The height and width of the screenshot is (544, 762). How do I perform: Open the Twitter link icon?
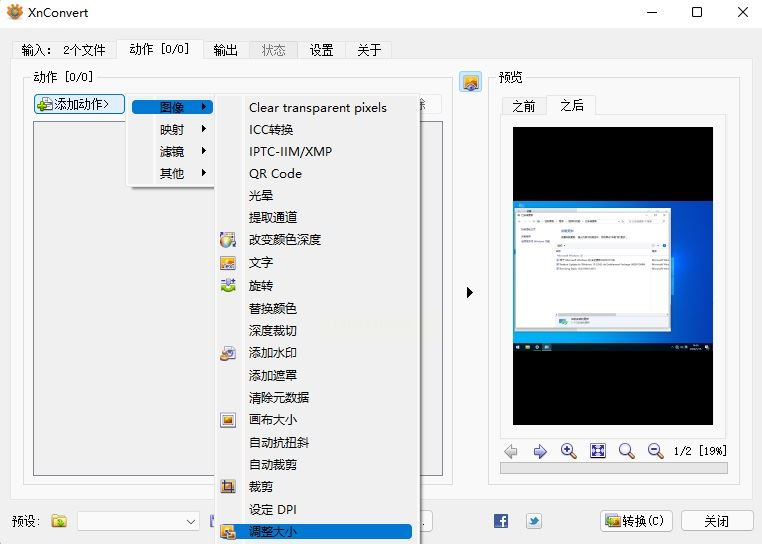click(x=534, y=521)
